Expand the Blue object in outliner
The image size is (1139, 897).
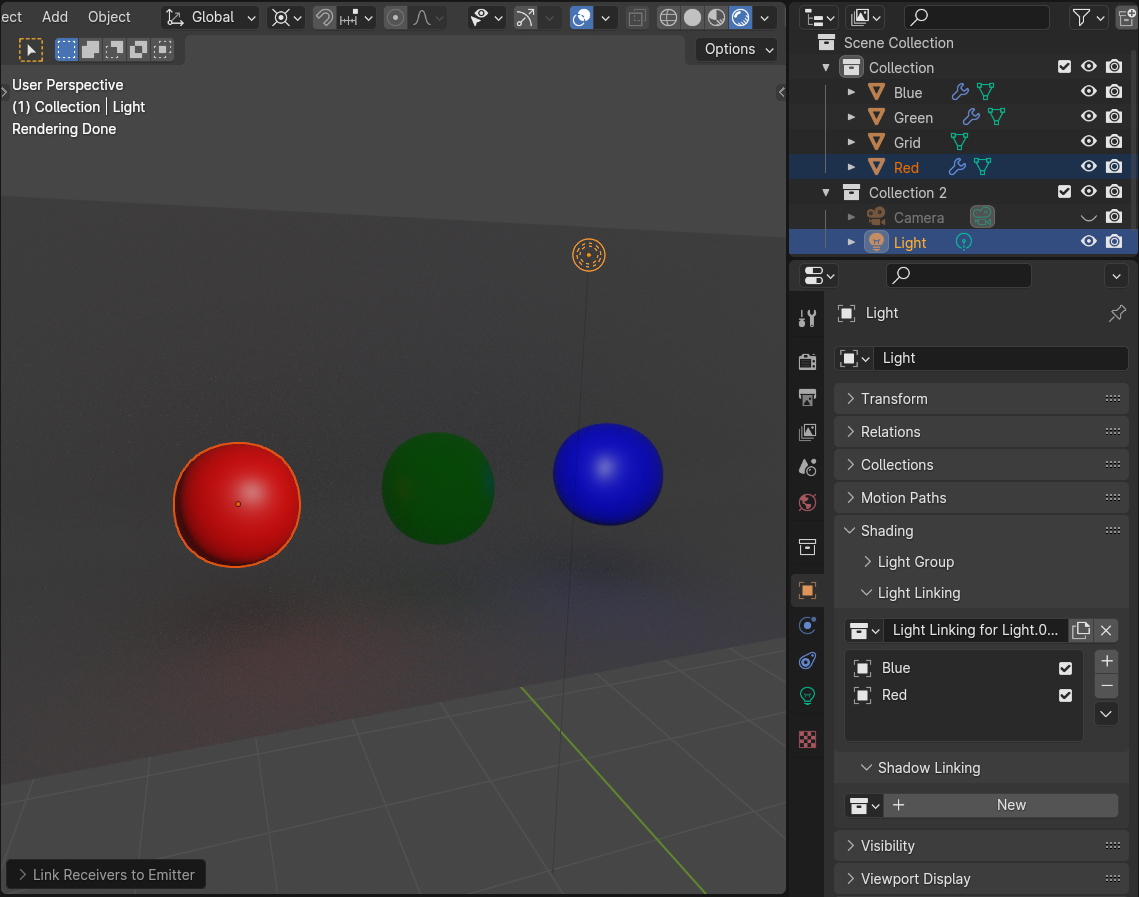click(x=851, y=92)
